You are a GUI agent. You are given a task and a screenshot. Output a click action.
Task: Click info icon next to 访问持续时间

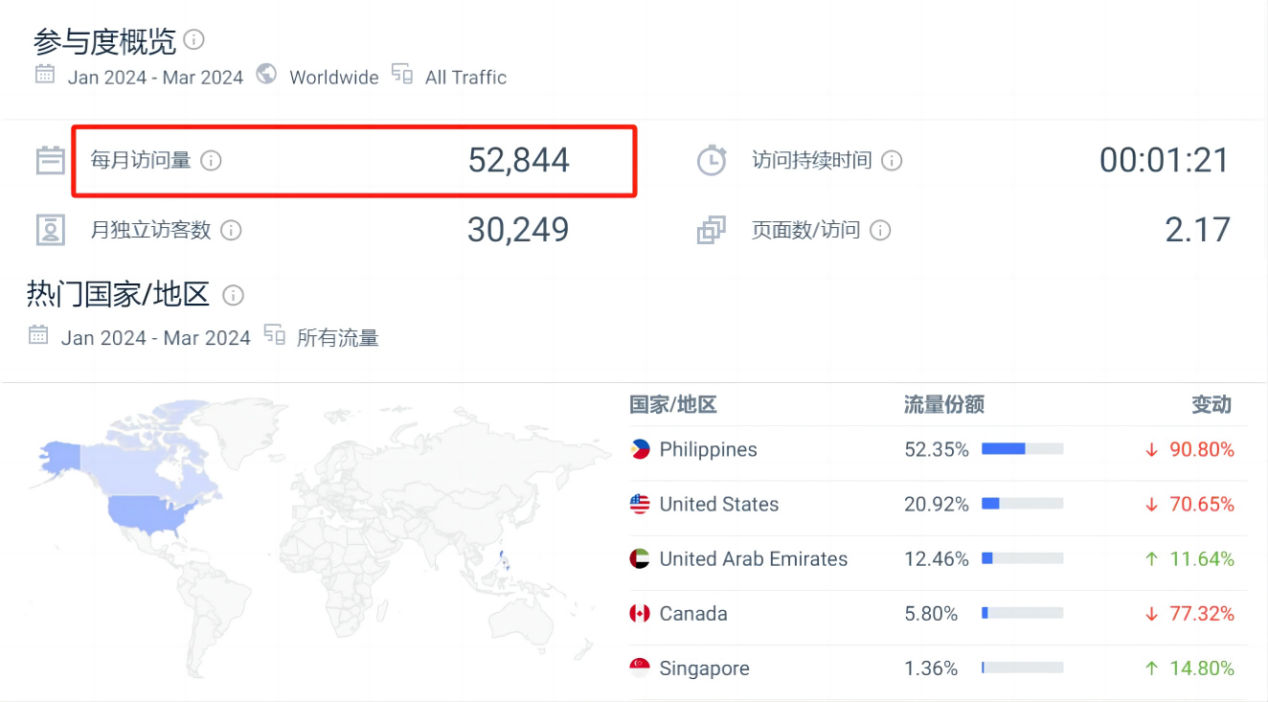892,160
